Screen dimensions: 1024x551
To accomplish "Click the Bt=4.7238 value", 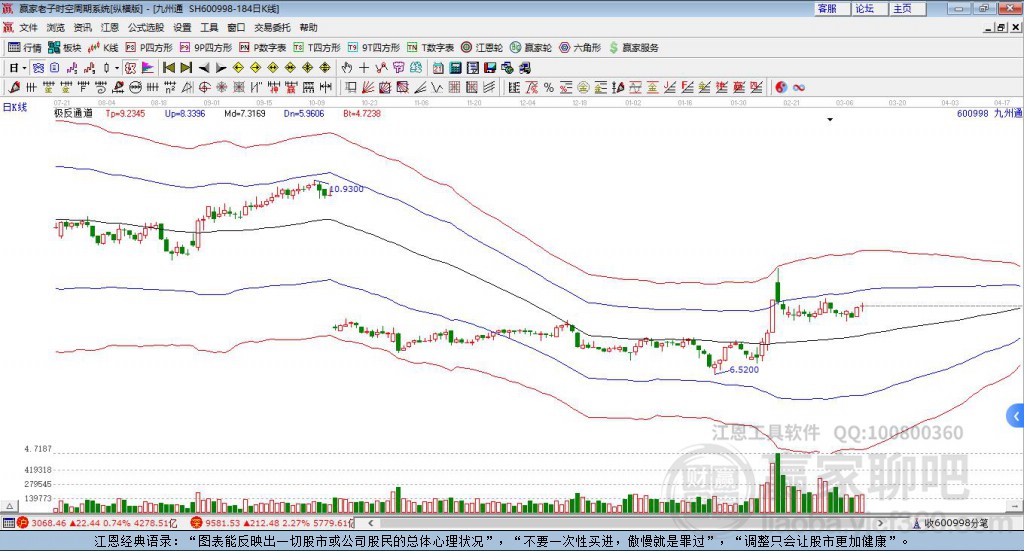I will click(x=362, y=114).
